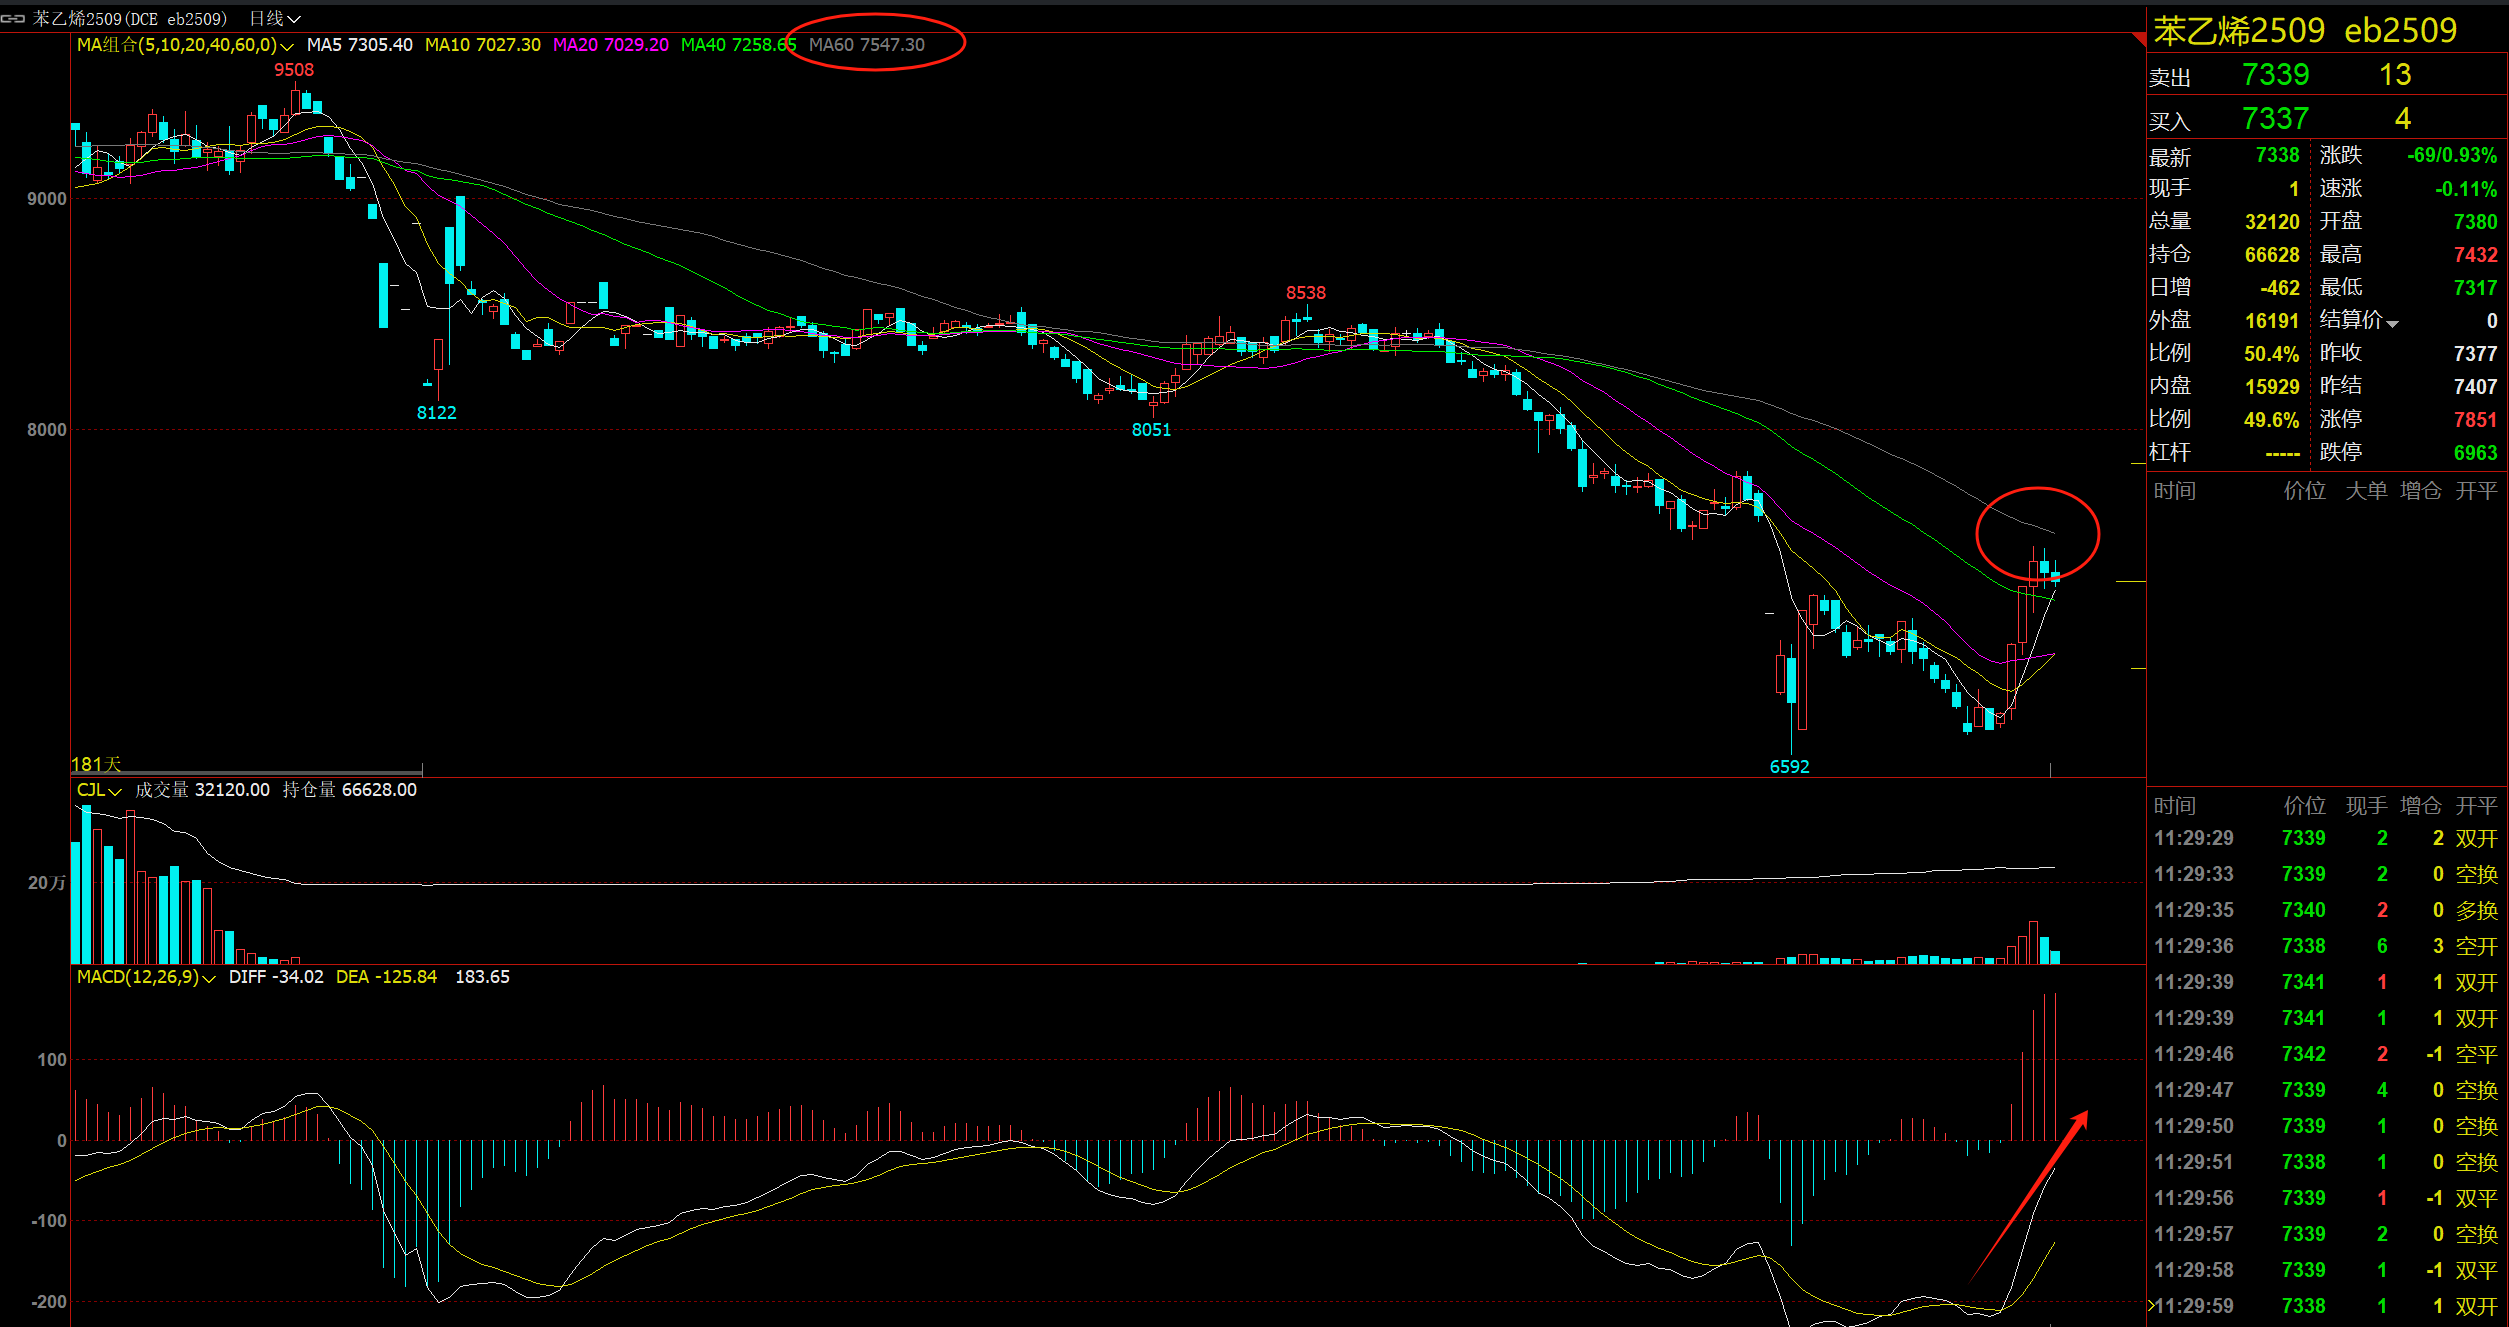
Task: Select the 11:29:57 空换 trade row
Action: click(2326, 1235)
